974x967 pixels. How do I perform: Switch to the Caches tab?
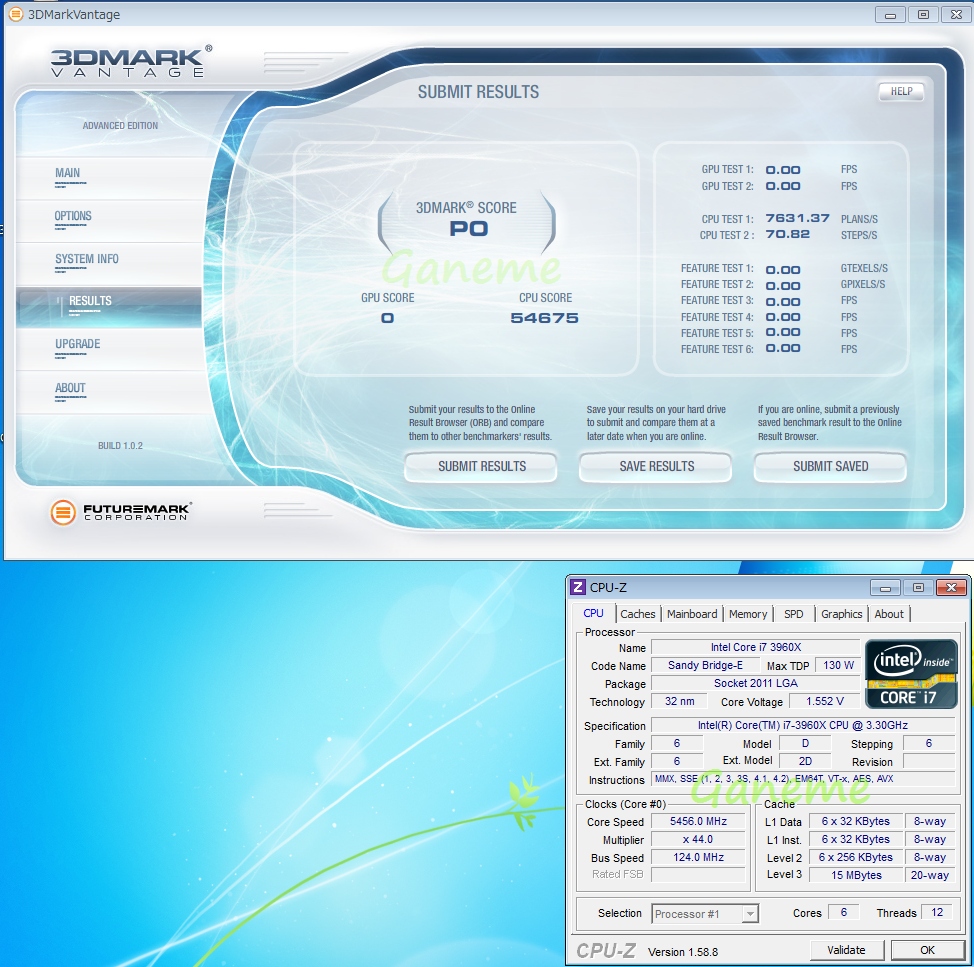(x=637, y=614)
